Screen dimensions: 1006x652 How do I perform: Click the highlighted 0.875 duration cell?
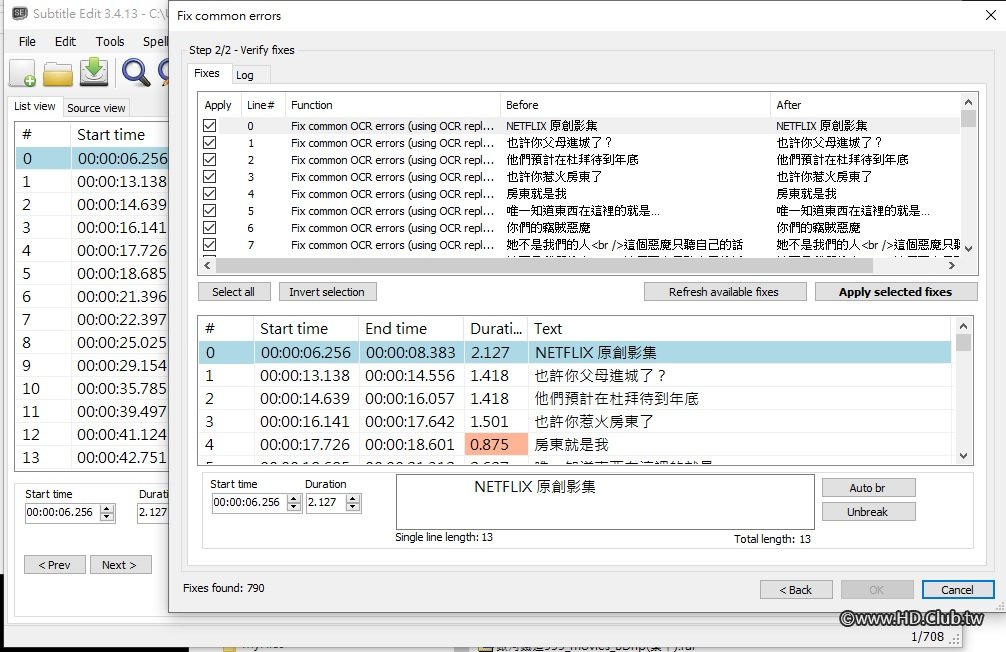click(496, 445)
